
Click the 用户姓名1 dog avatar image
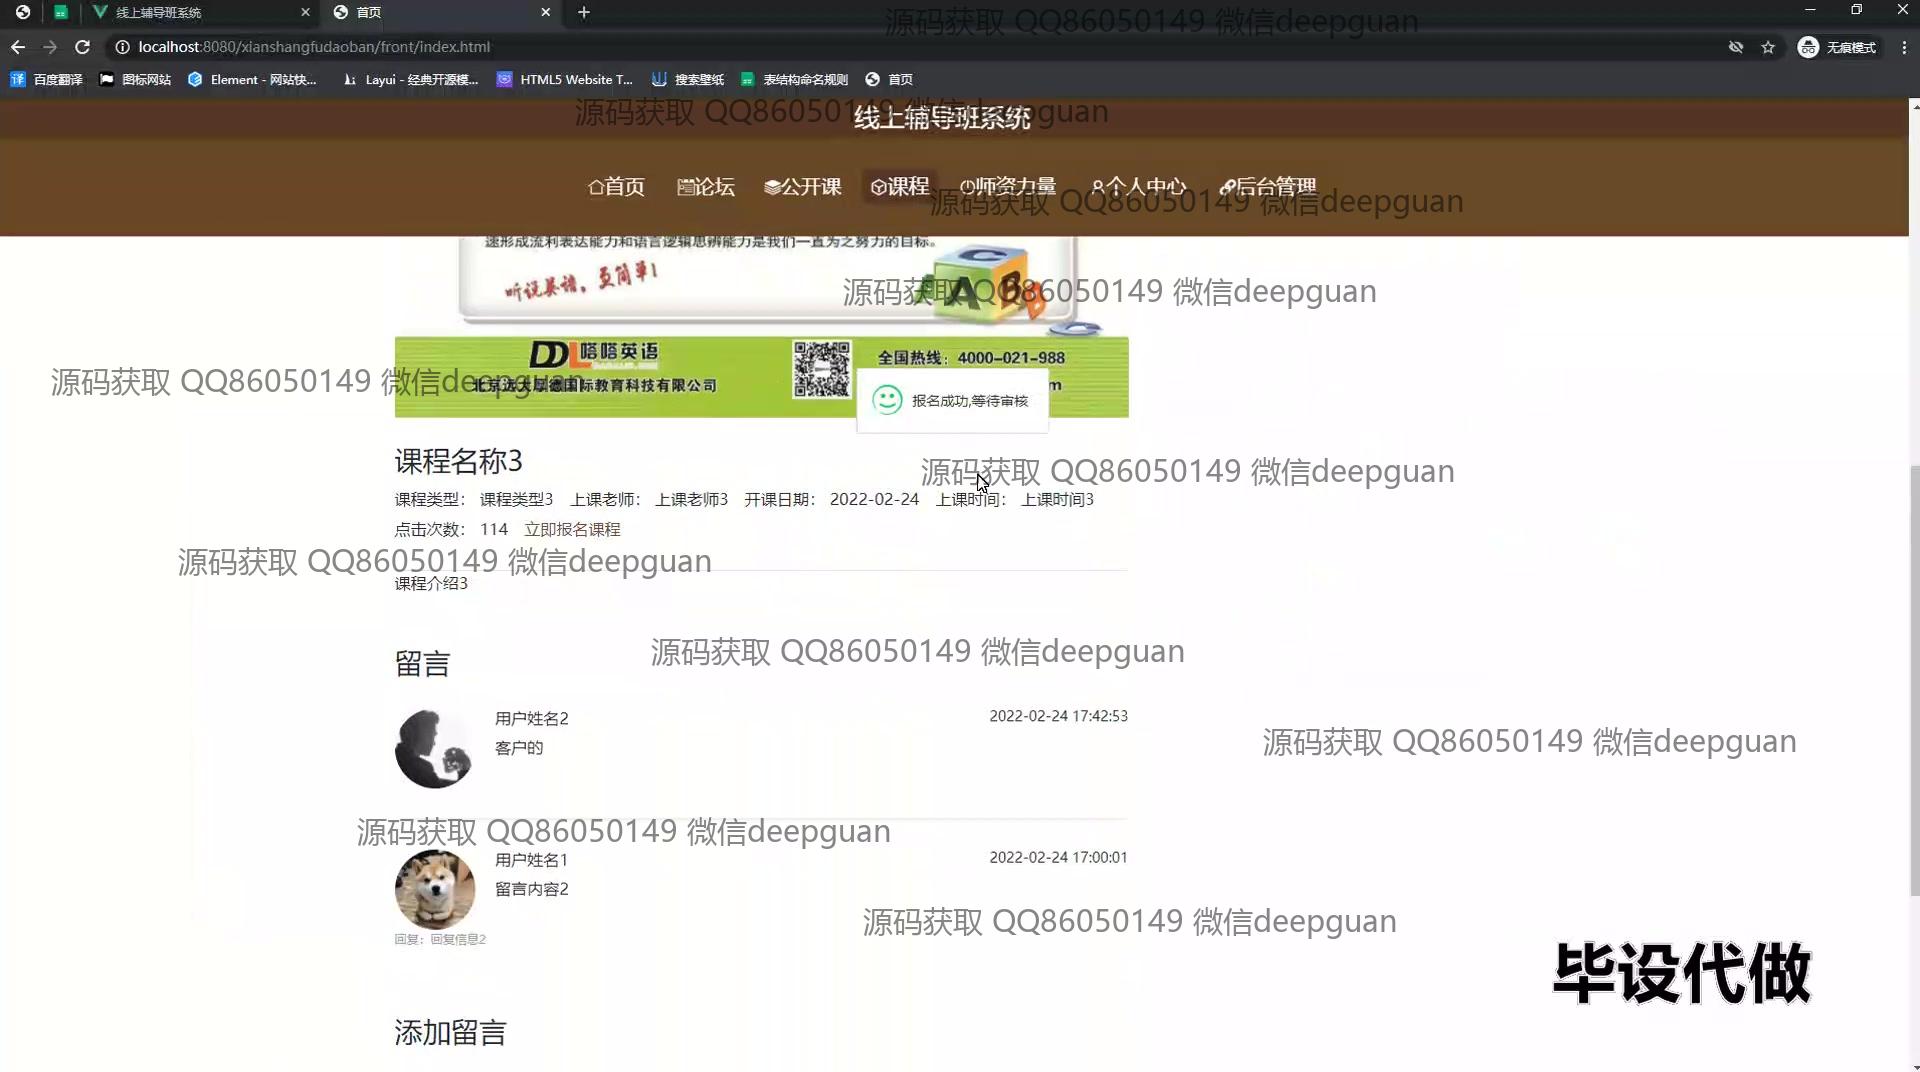434,890
